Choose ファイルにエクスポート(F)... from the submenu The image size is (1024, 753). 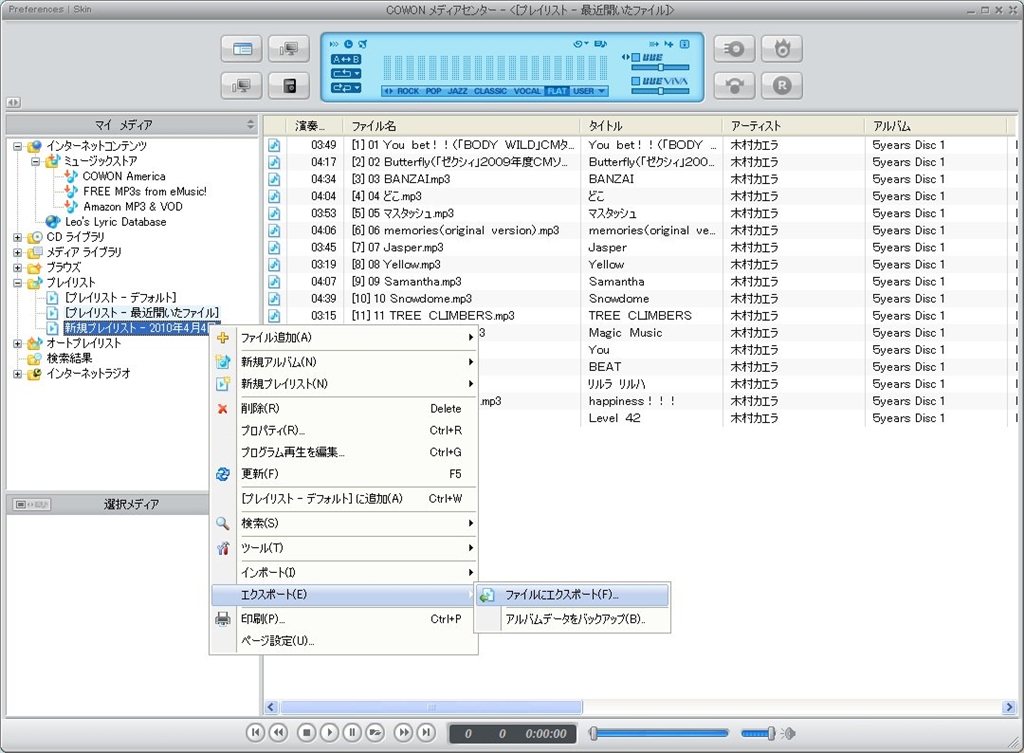(x=561, y=595)
